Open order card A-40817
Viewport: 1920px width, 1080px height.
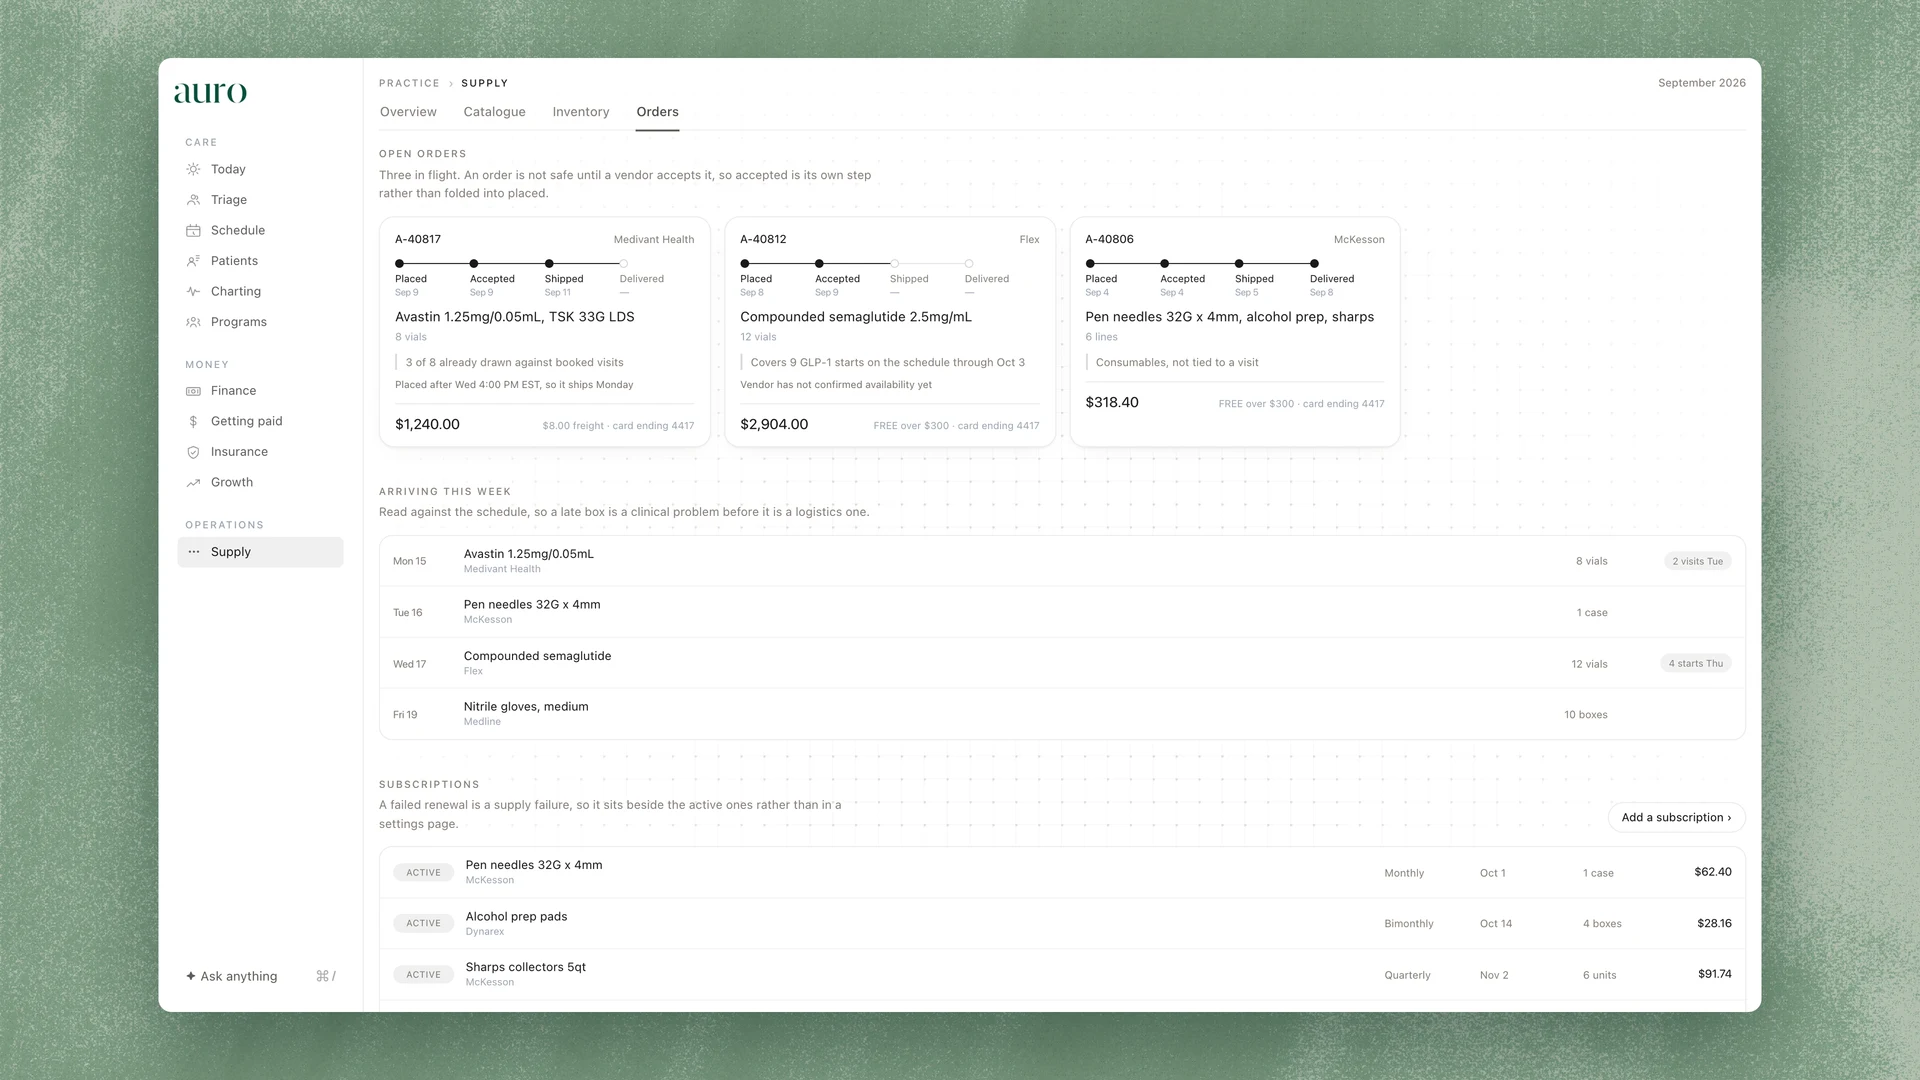[544, 332]
